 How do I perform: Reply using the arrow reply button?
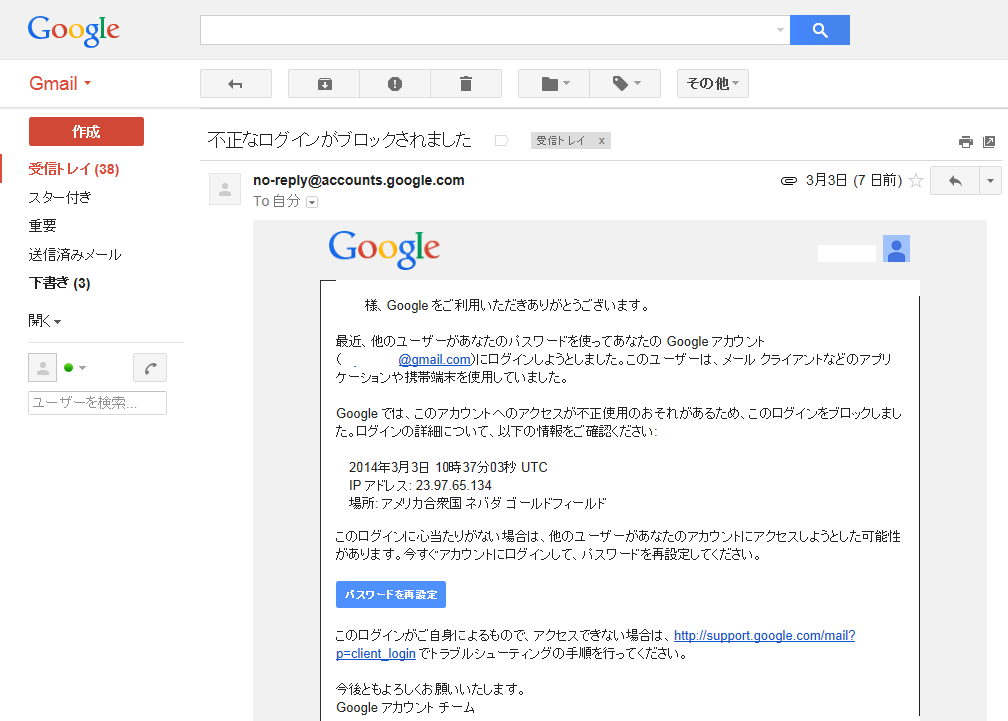955,181
